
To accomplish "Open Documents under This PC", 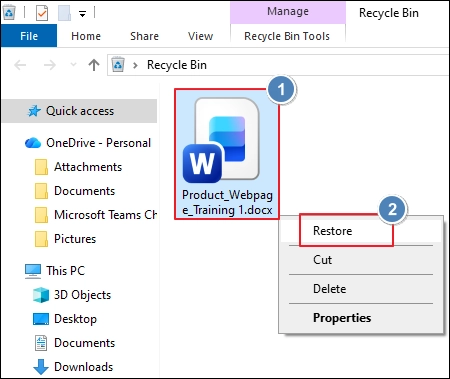I will 84,343.
